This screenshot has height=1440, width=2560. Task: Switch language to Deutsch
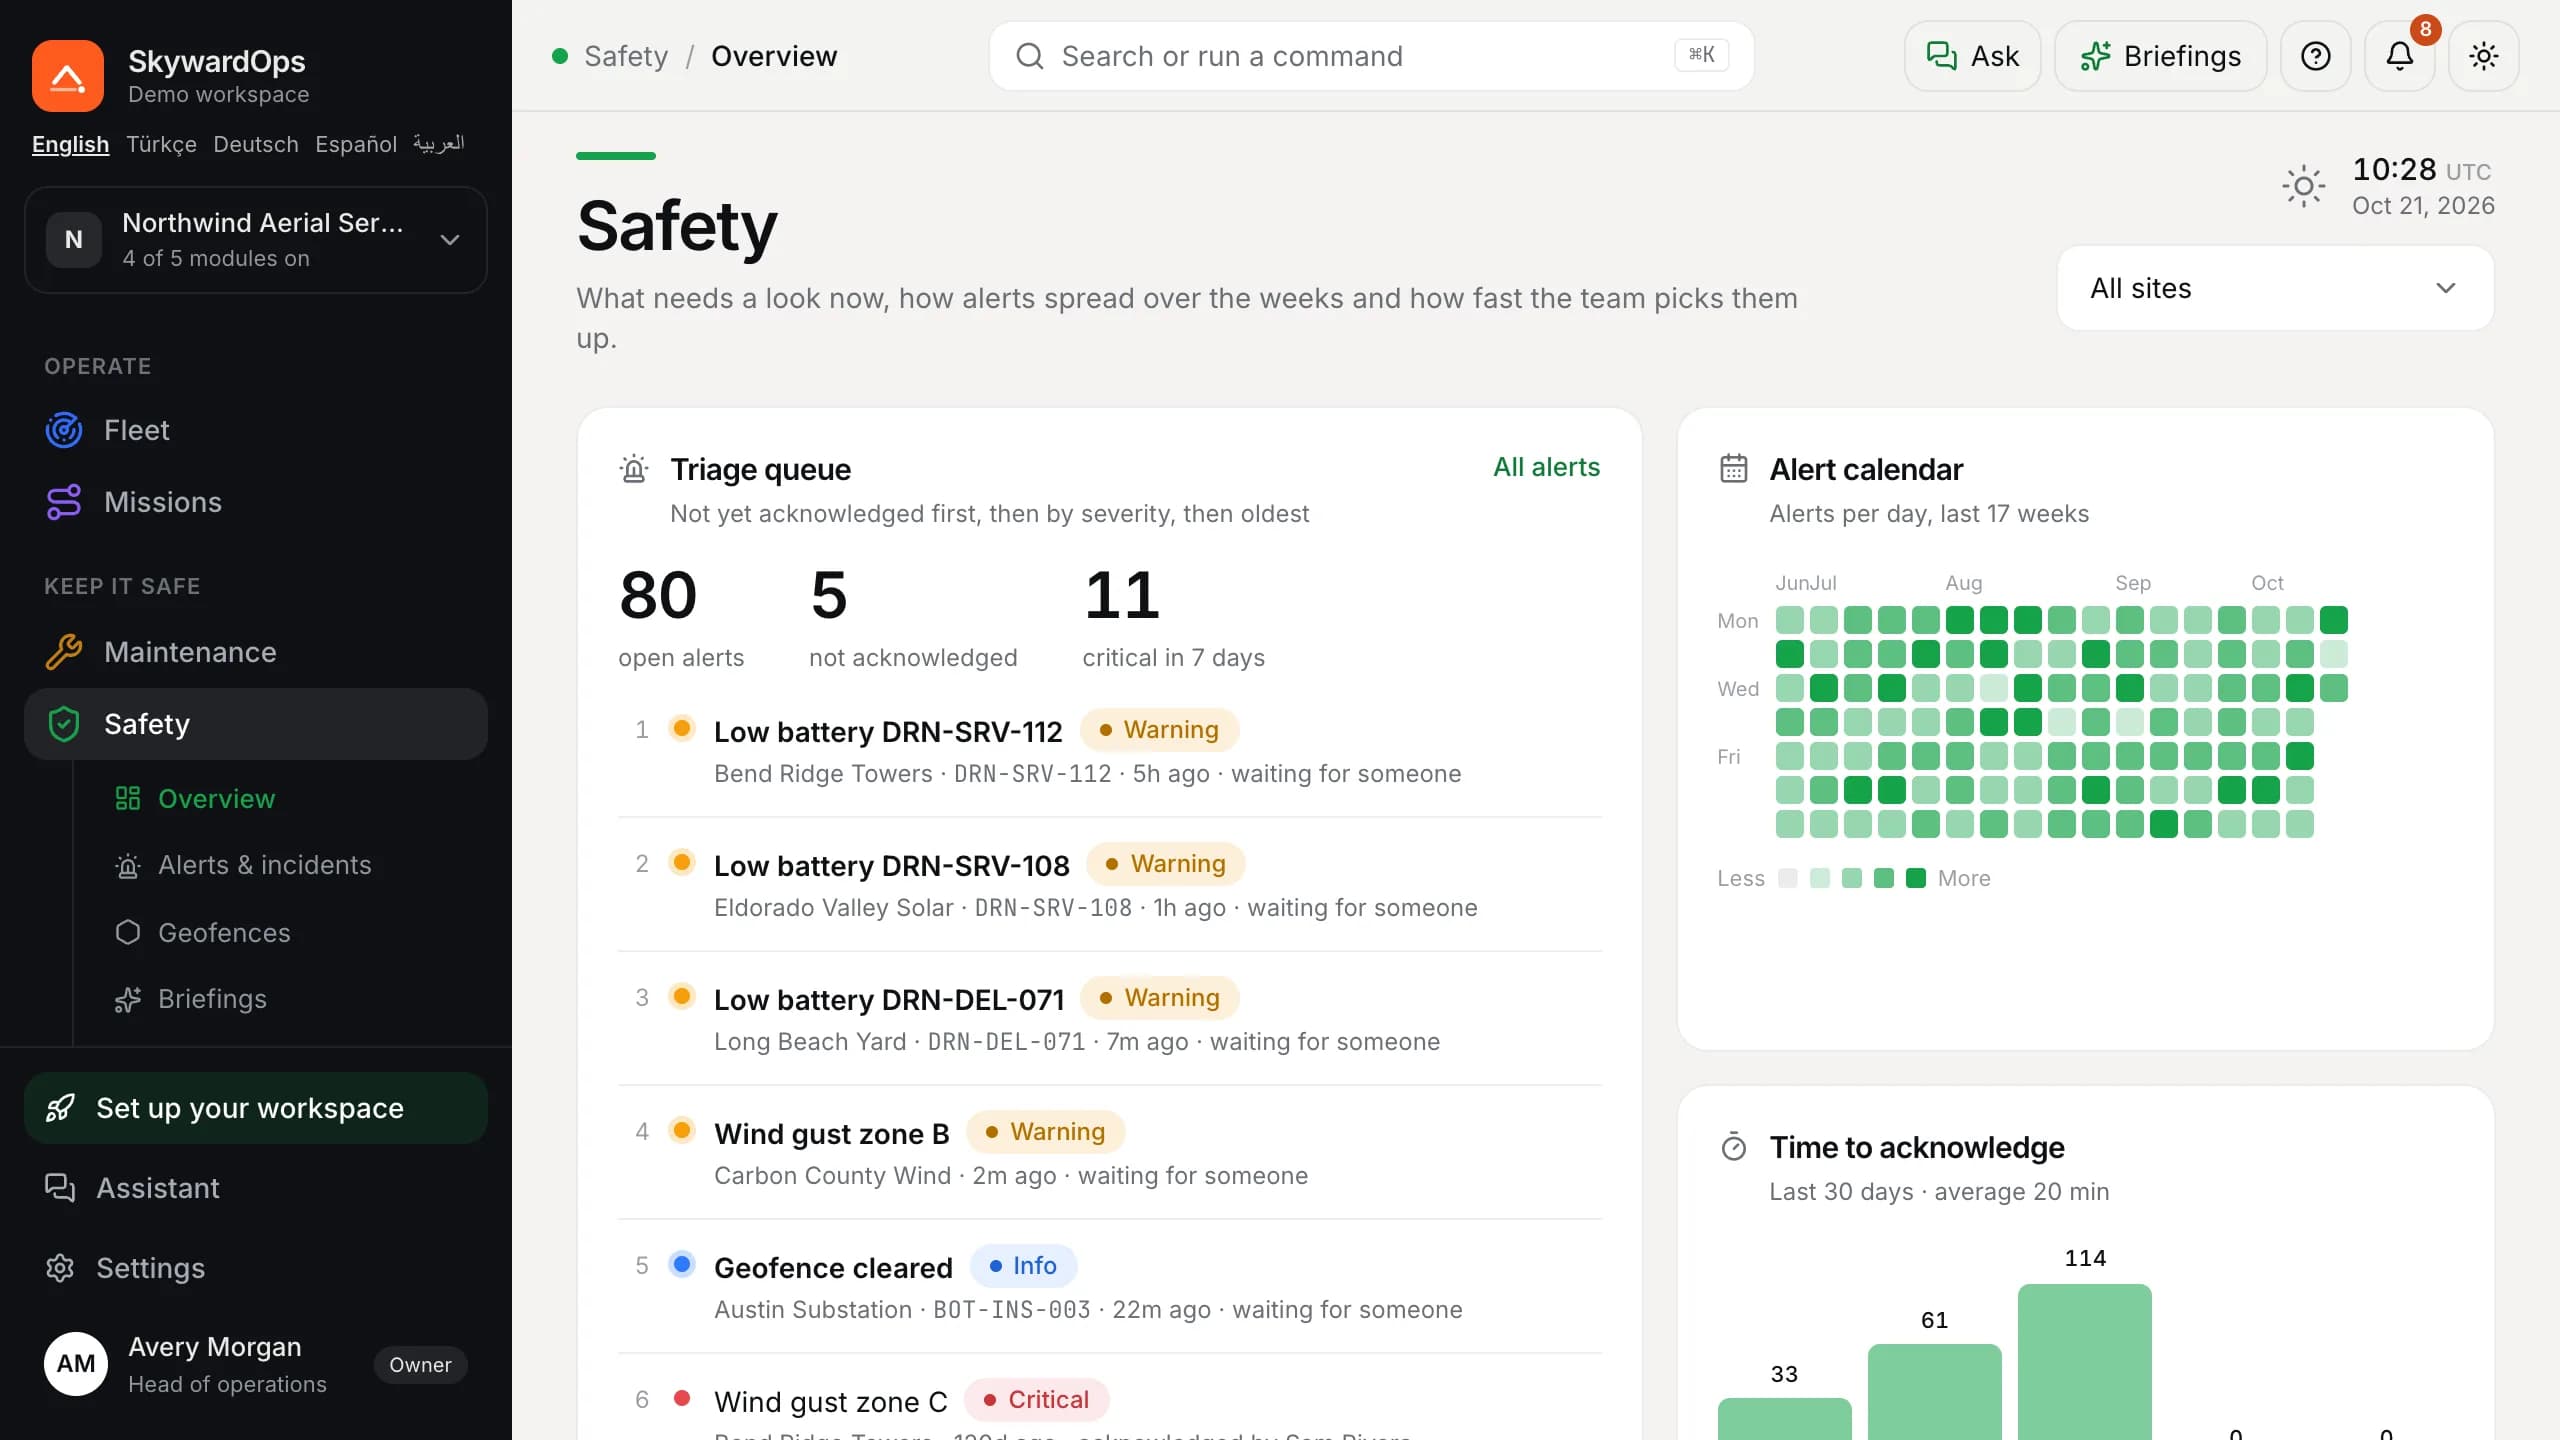click(256, 144)
